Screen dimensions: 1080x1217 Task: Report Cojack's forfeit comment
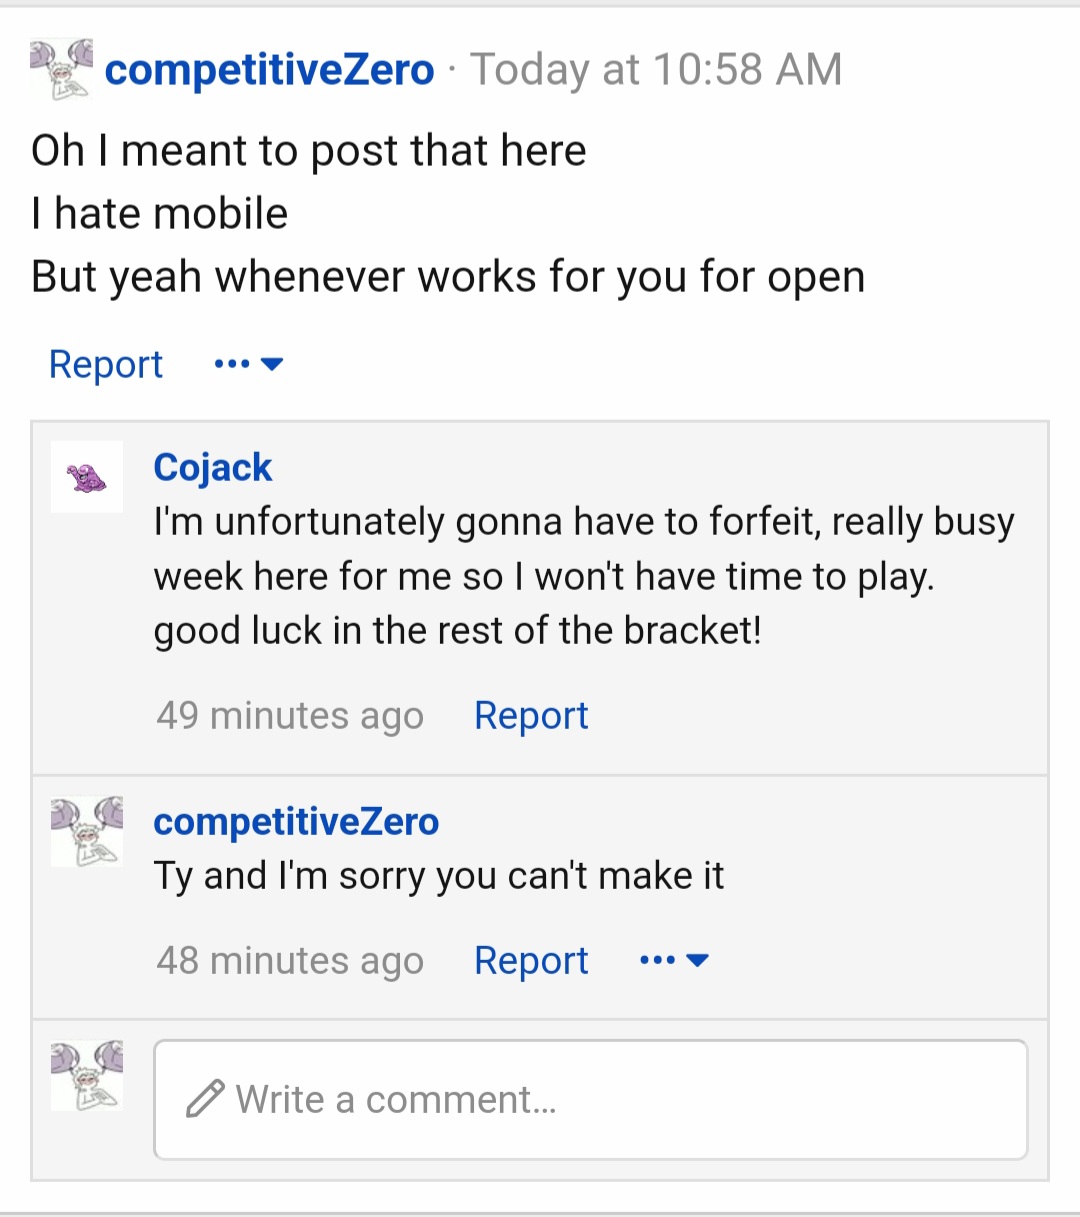[x=531, y=715]
